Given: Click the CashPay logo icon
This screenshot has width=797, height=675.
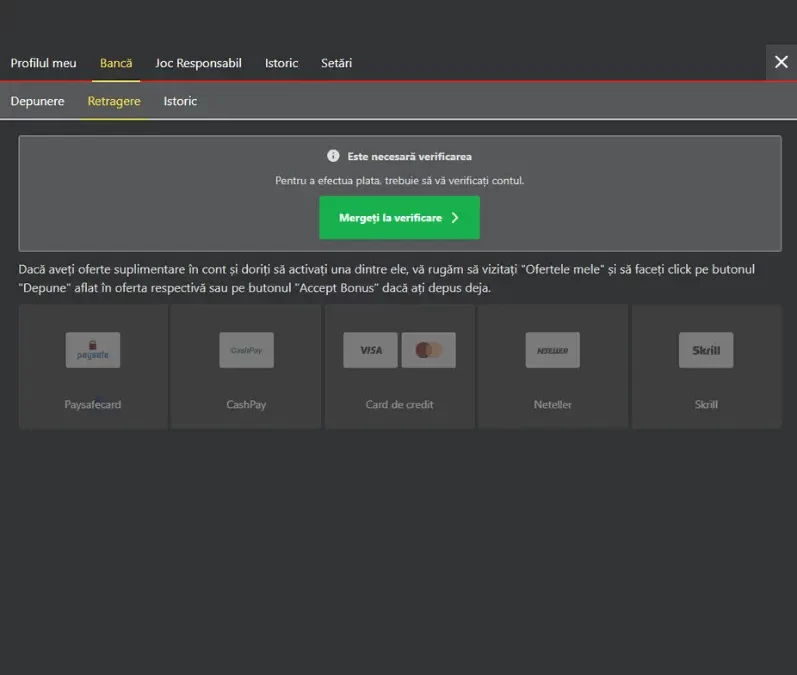Looking at the screenshot, I should (x=247, y=350).
